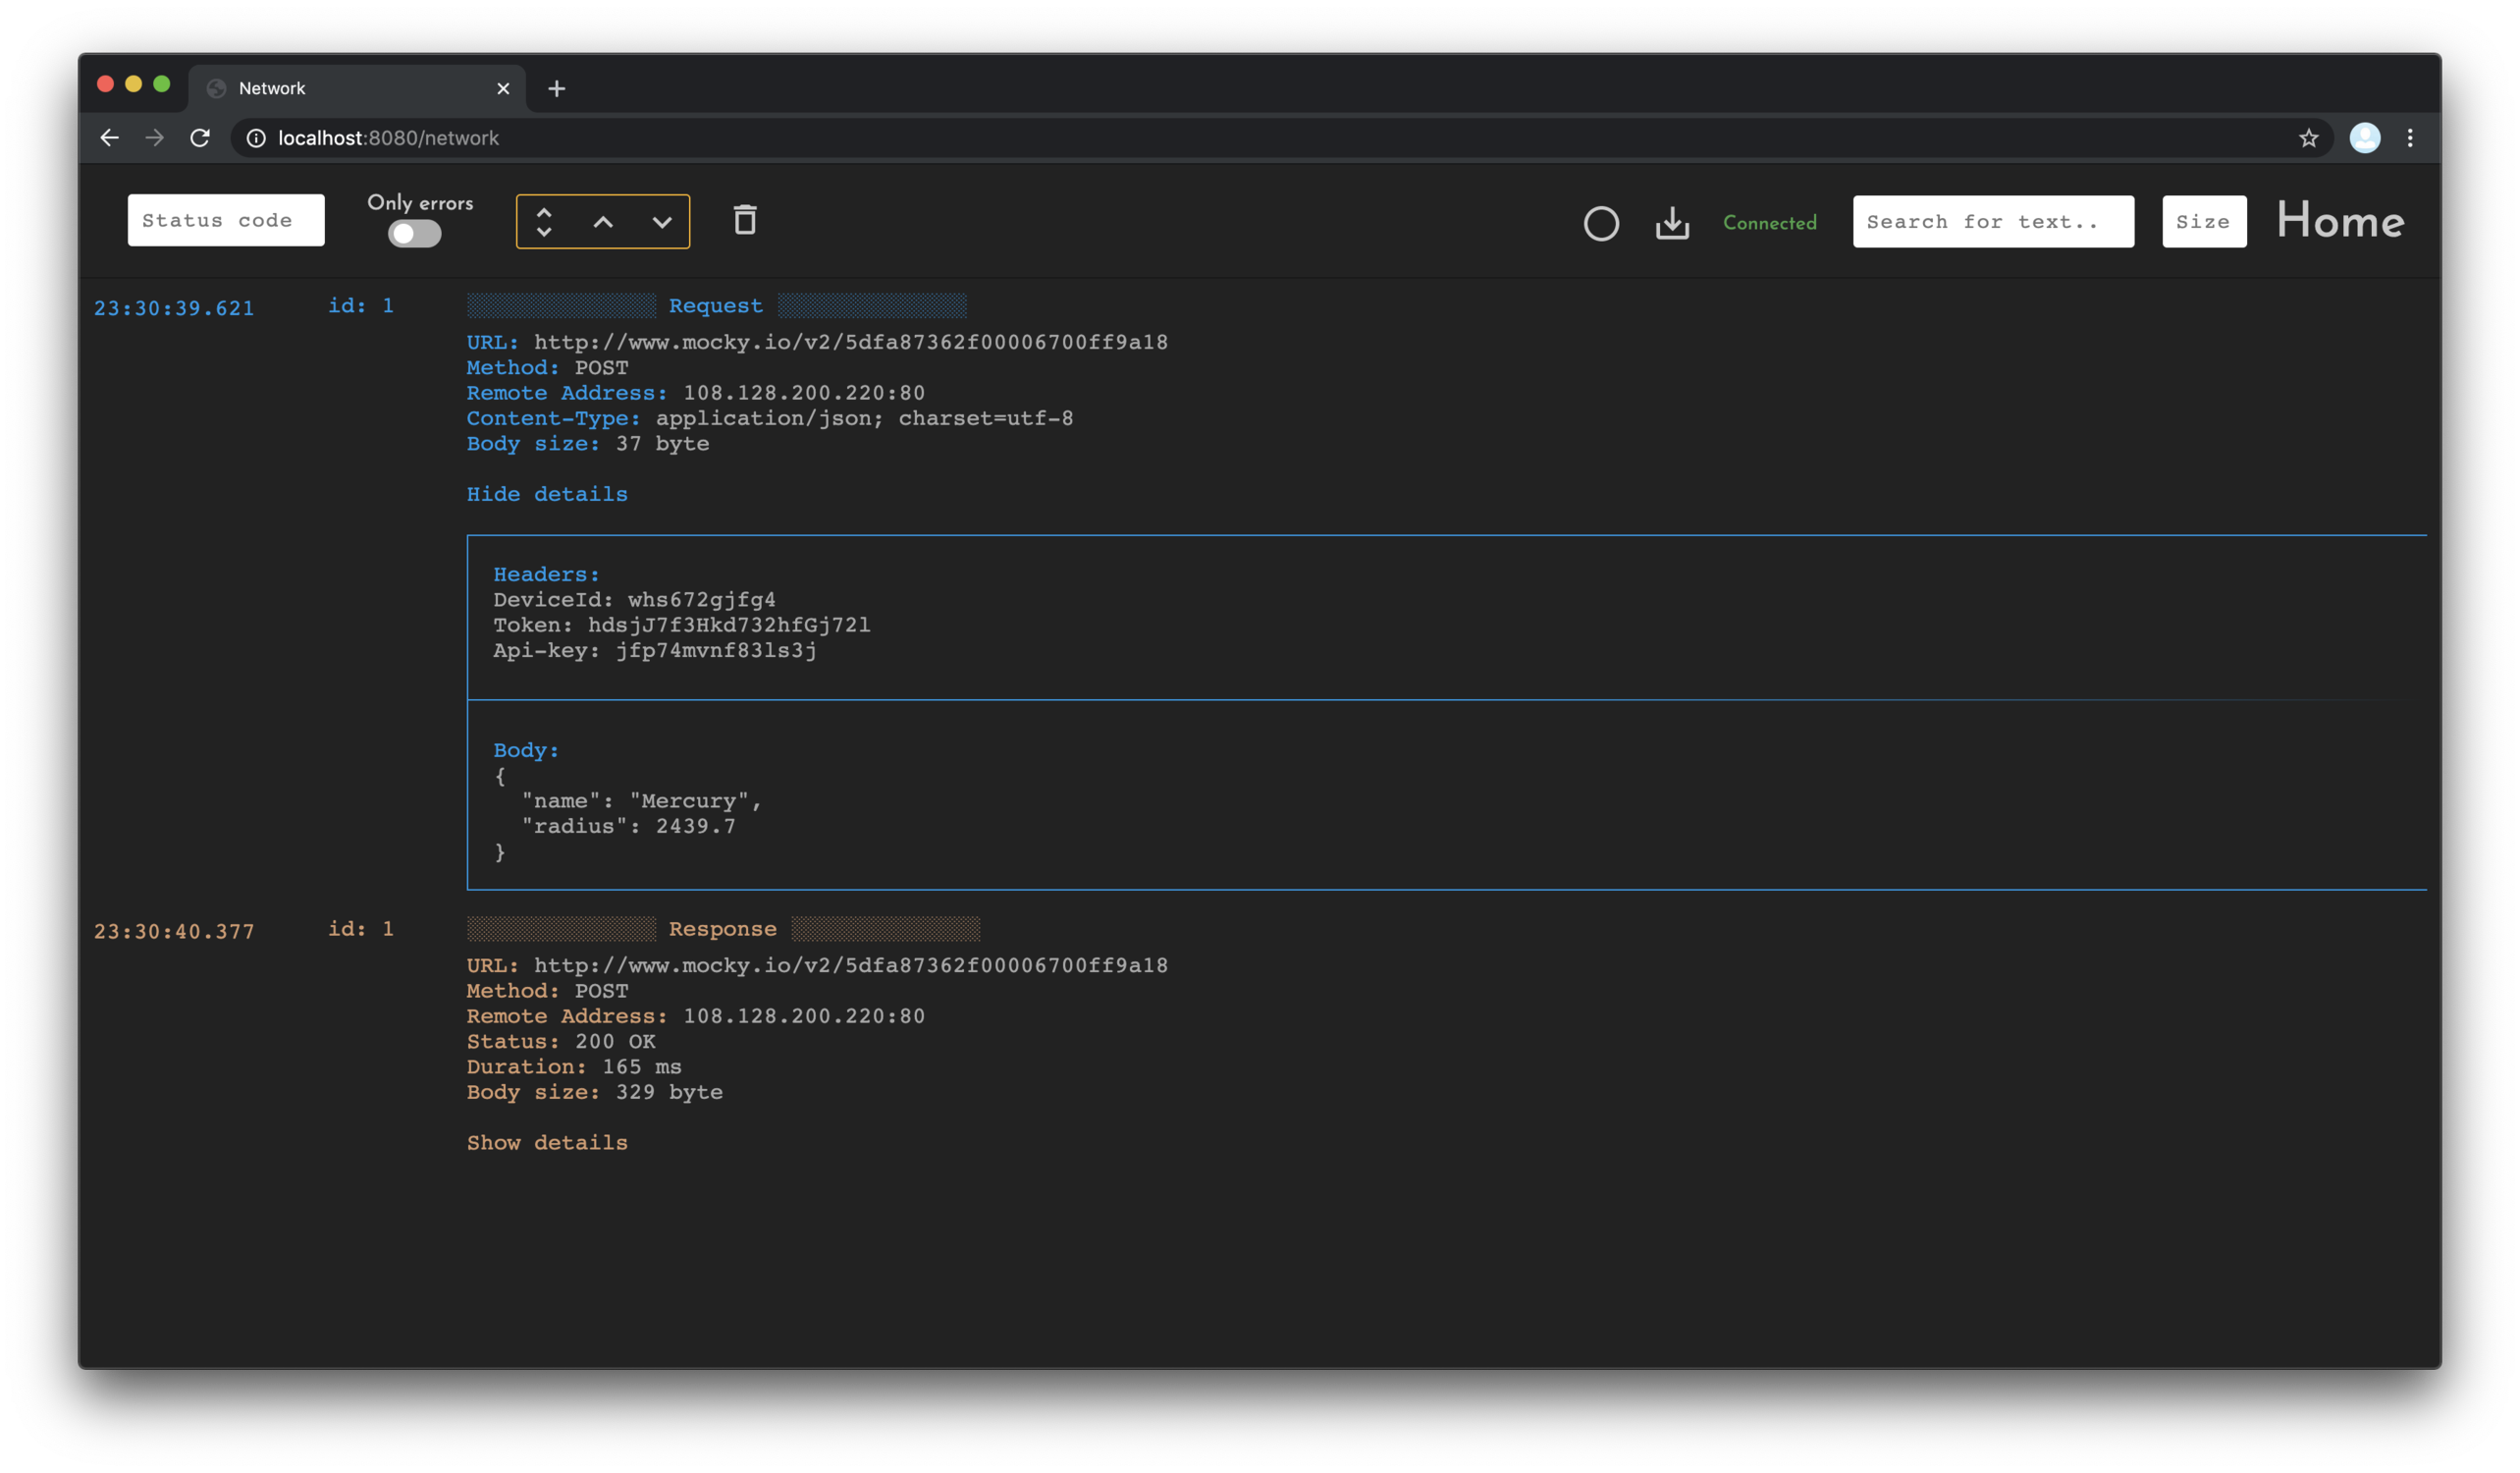Screen dimensions: 2520x1473
Task: Open a new browser tab
Action: (557, 89)
